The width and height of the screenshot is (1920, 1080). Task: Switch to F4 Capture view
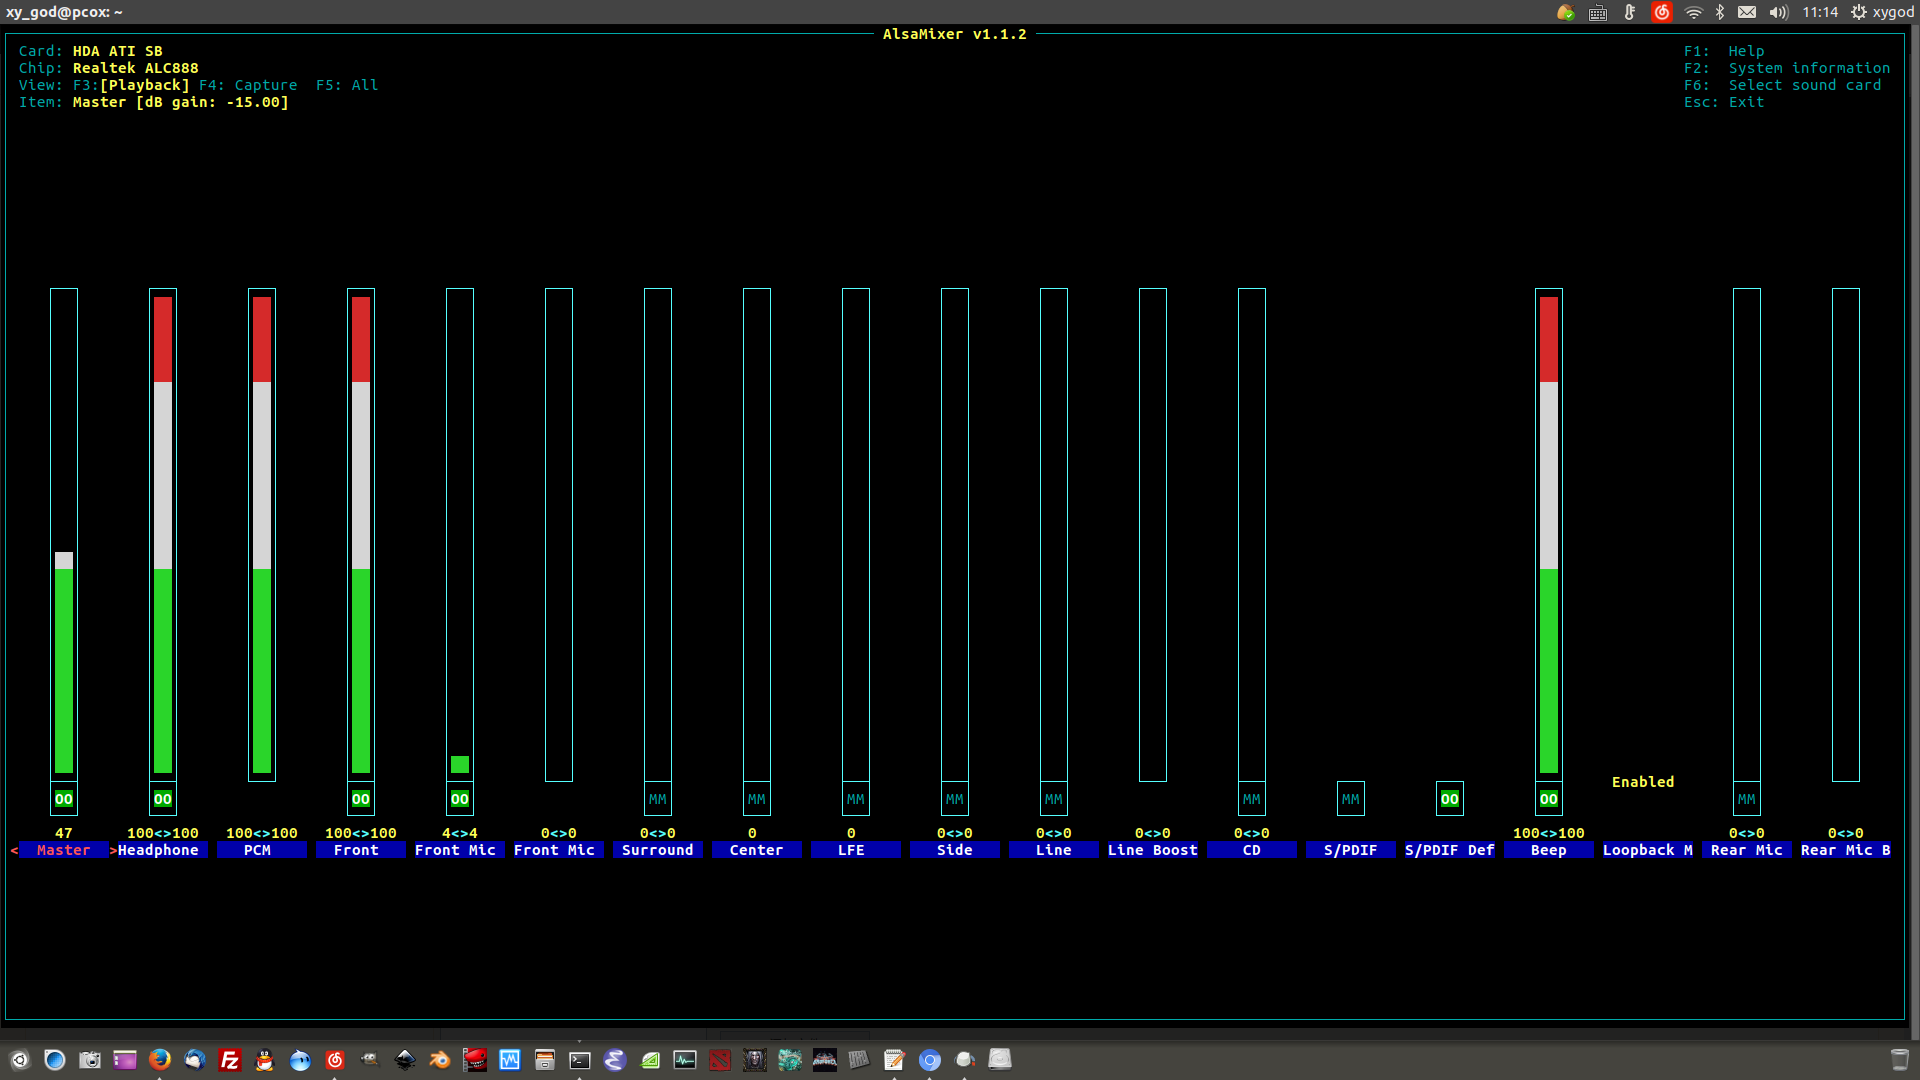[248, 85]
